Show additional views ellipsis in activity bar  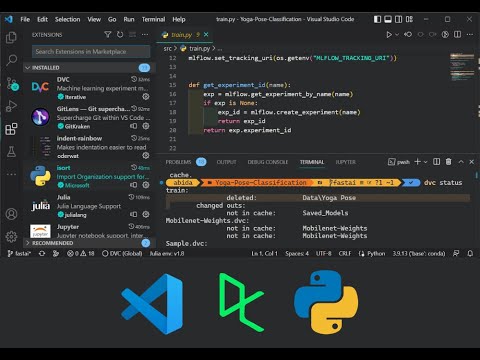[11, 174]
